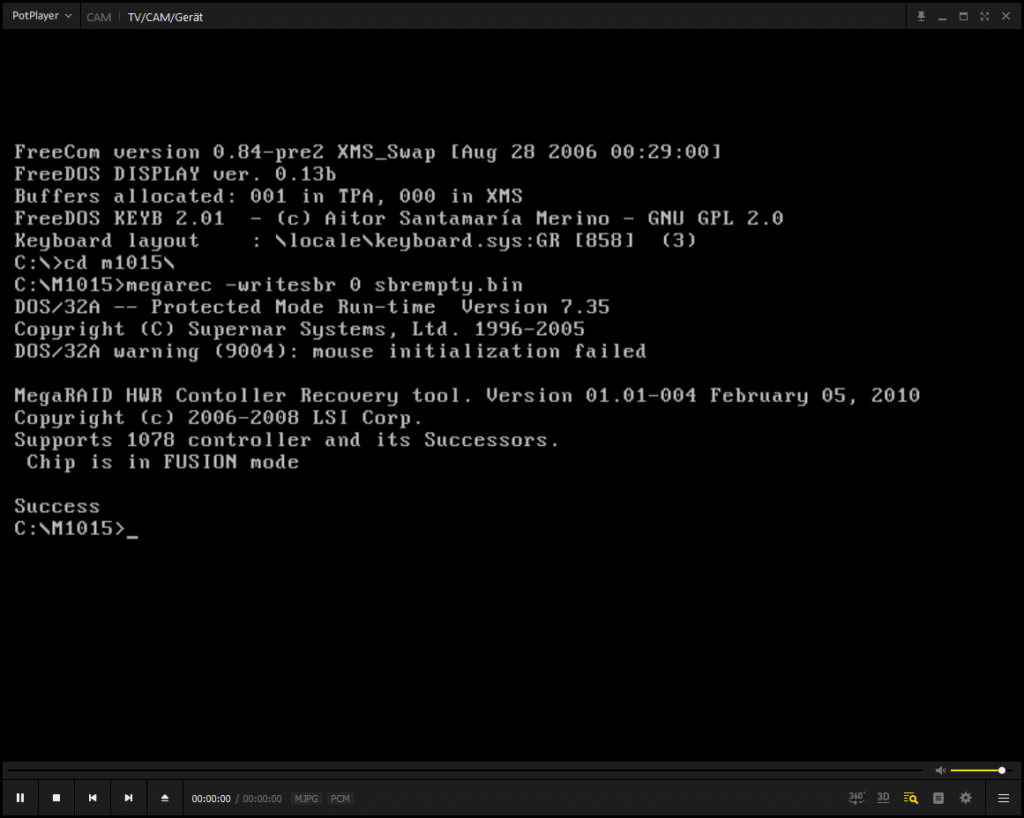Pause playback with the pause button
The height and width of the screenshot is (818, 1024).
click(x=20, y=798)
